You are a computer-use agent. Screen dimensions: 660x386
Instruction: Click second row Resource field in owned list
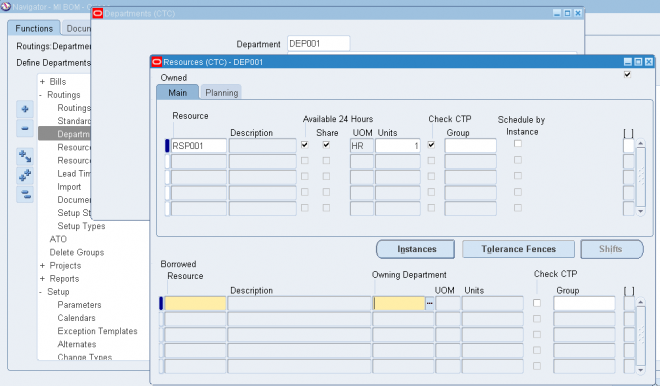199,161
